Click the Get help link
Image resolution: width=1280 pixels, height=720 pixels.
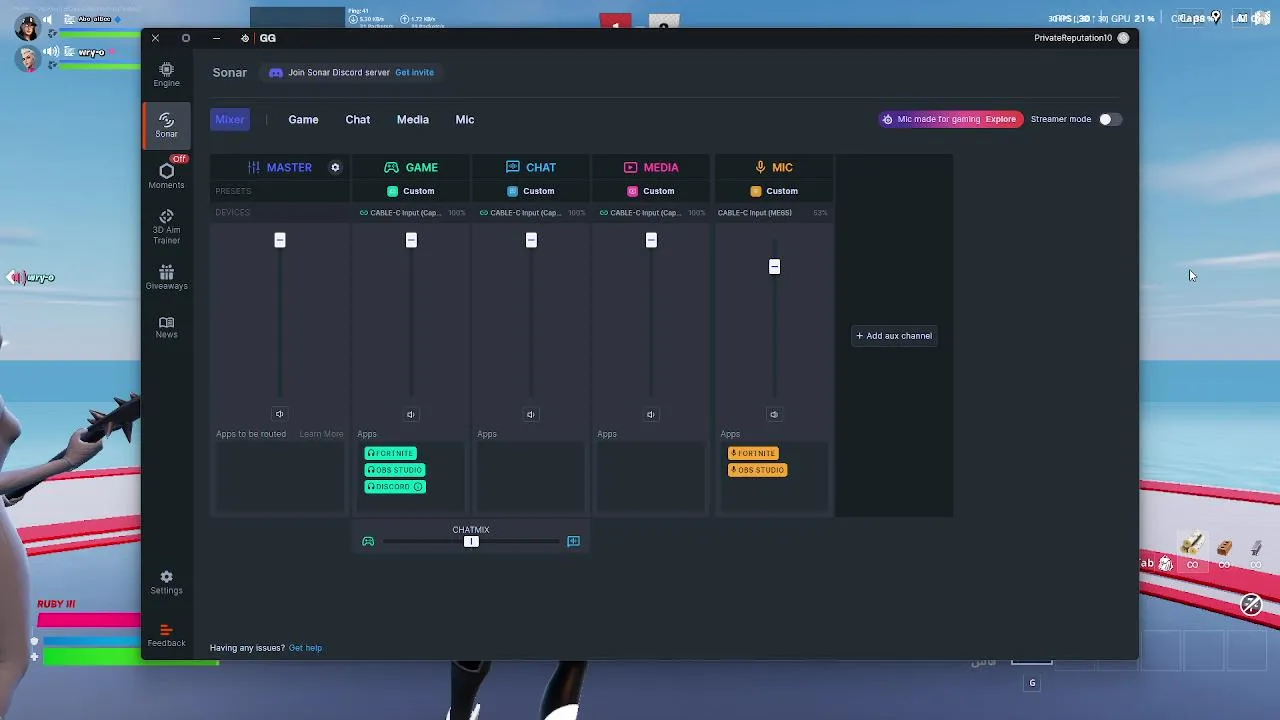point(305,648)
